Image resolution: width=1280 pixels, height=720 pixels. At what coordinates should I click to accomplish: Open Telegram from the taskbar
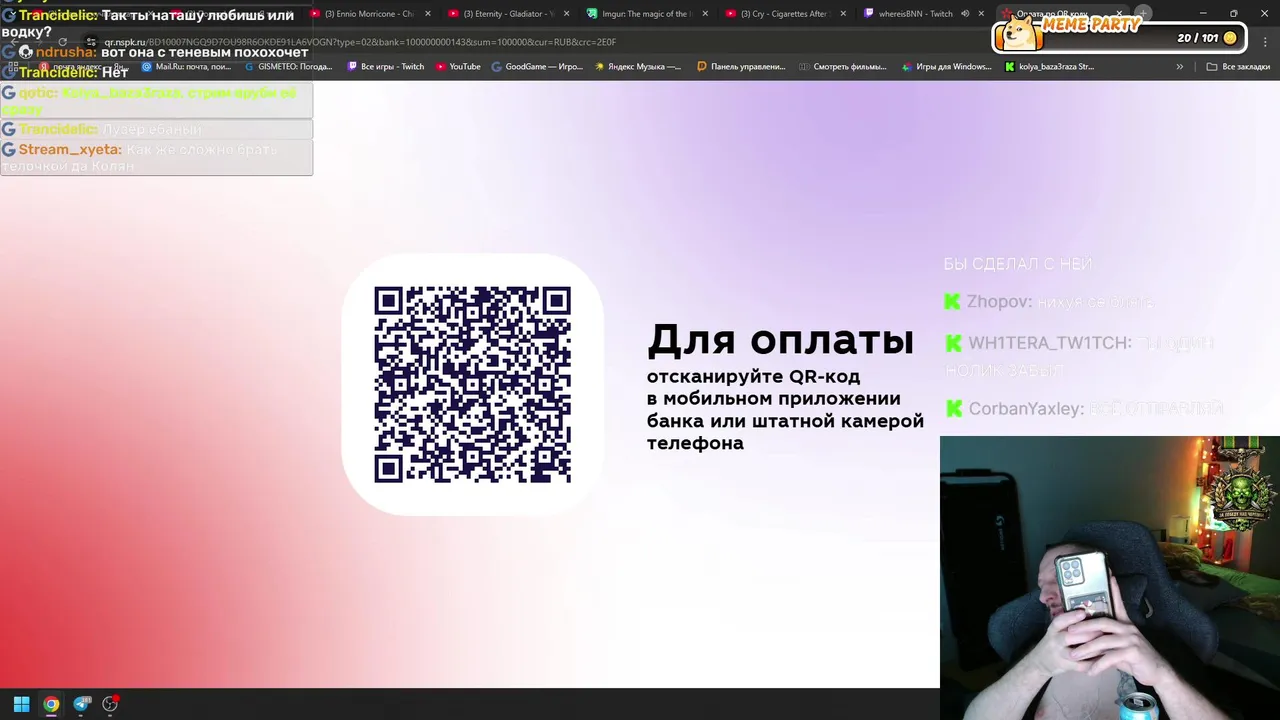(82, 704)
